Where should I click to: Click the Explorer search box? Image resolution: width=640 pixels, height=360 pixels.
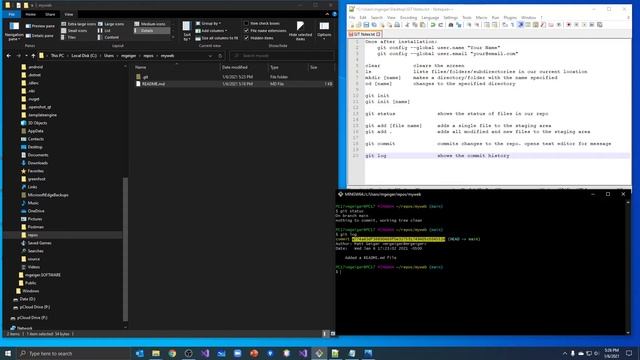283,56
